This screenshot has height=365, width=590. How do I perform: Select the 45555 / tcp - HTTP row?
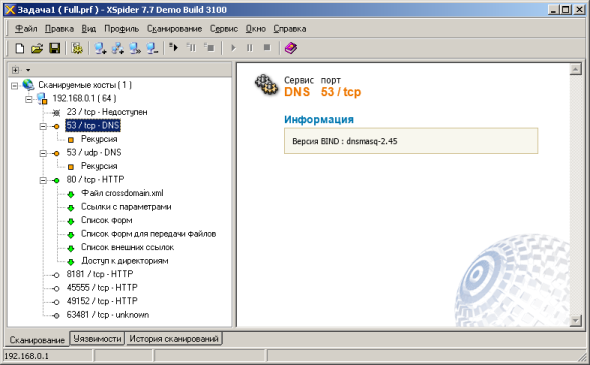pos(102,287)
